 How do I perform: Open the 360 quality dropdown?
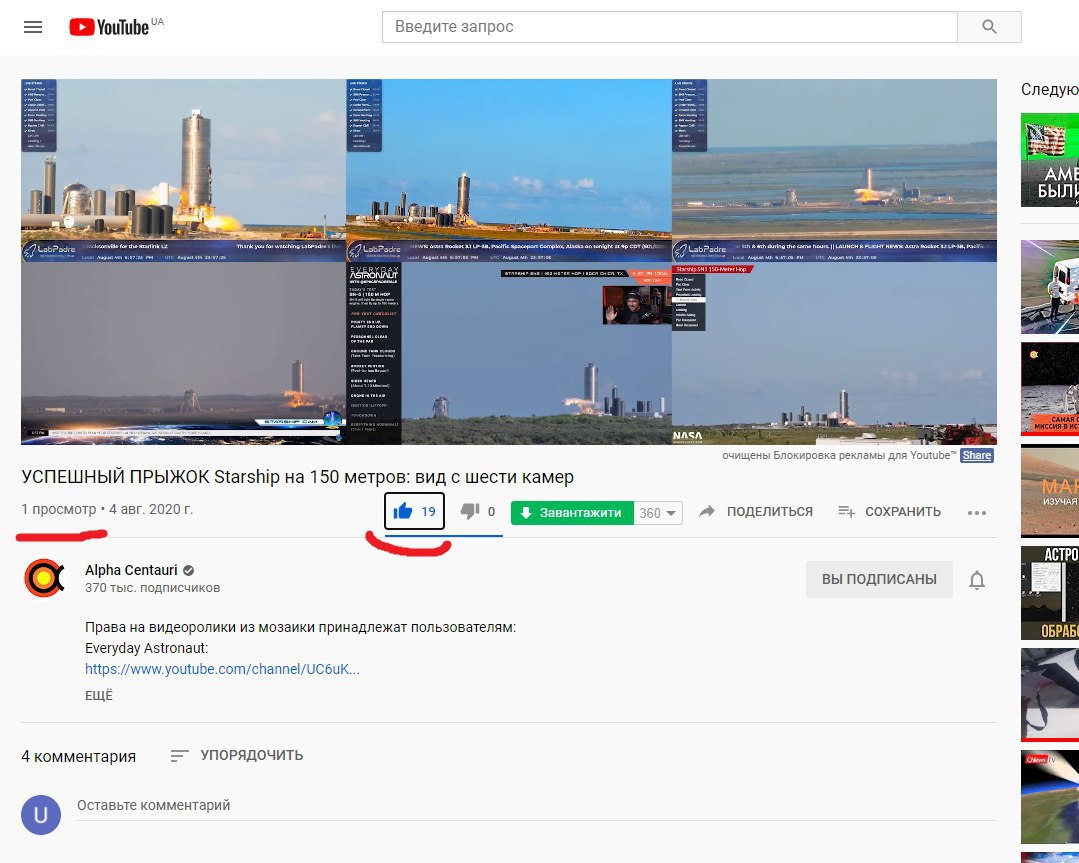coord(658,513)
